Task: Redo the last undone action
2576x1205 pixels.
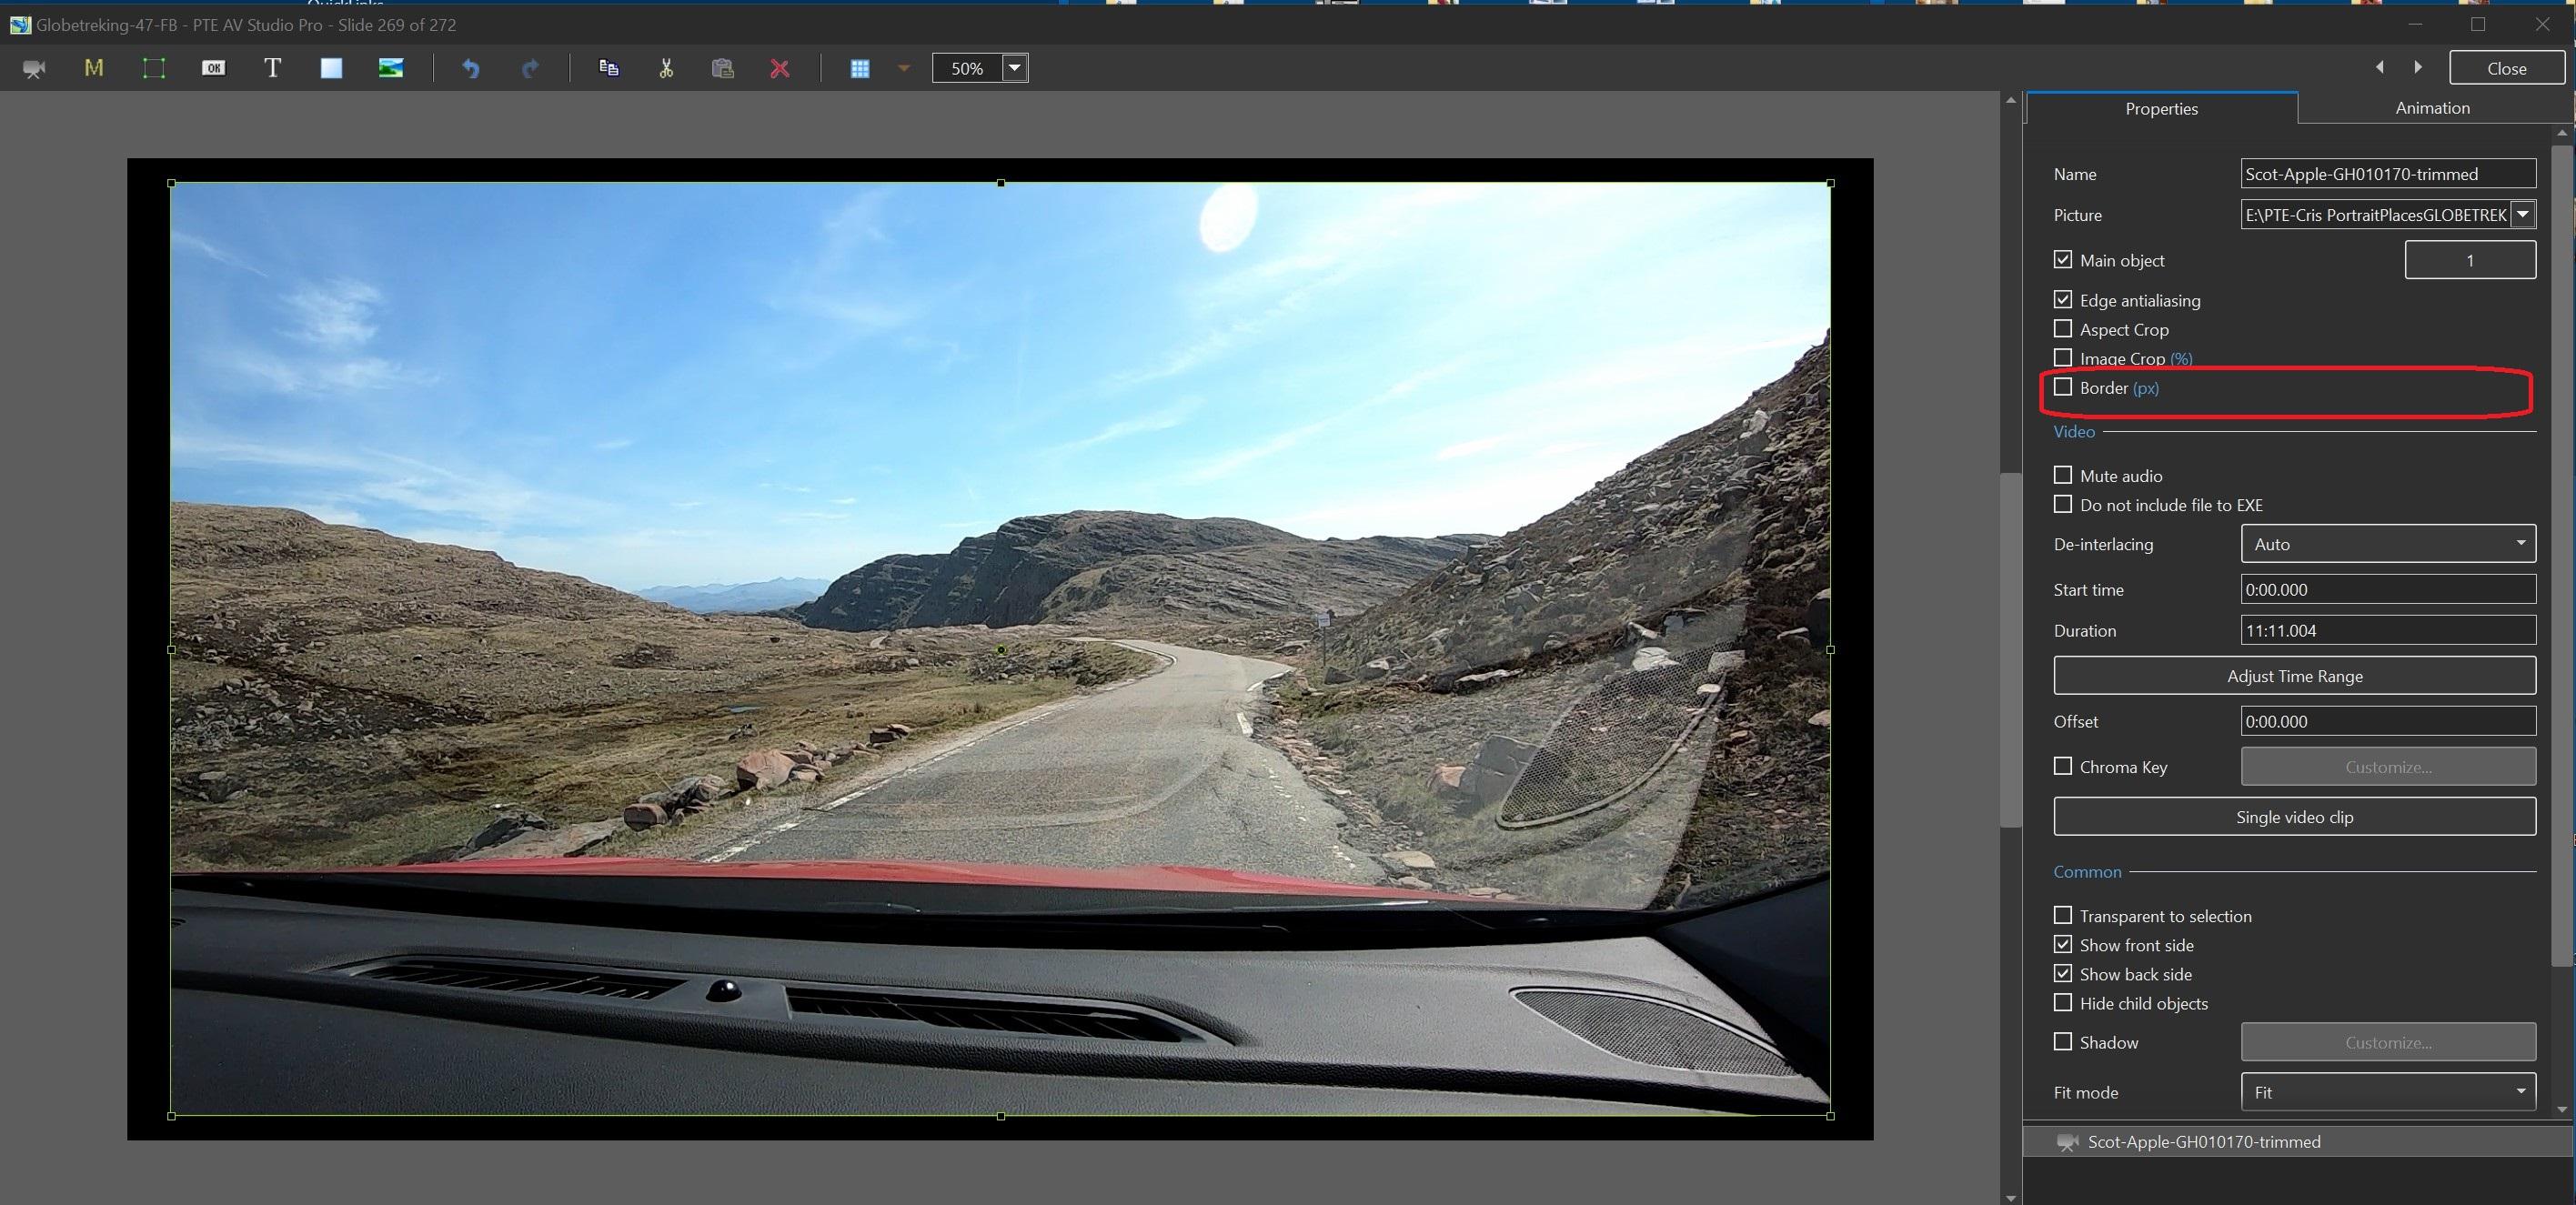Action: coord(530,68)
